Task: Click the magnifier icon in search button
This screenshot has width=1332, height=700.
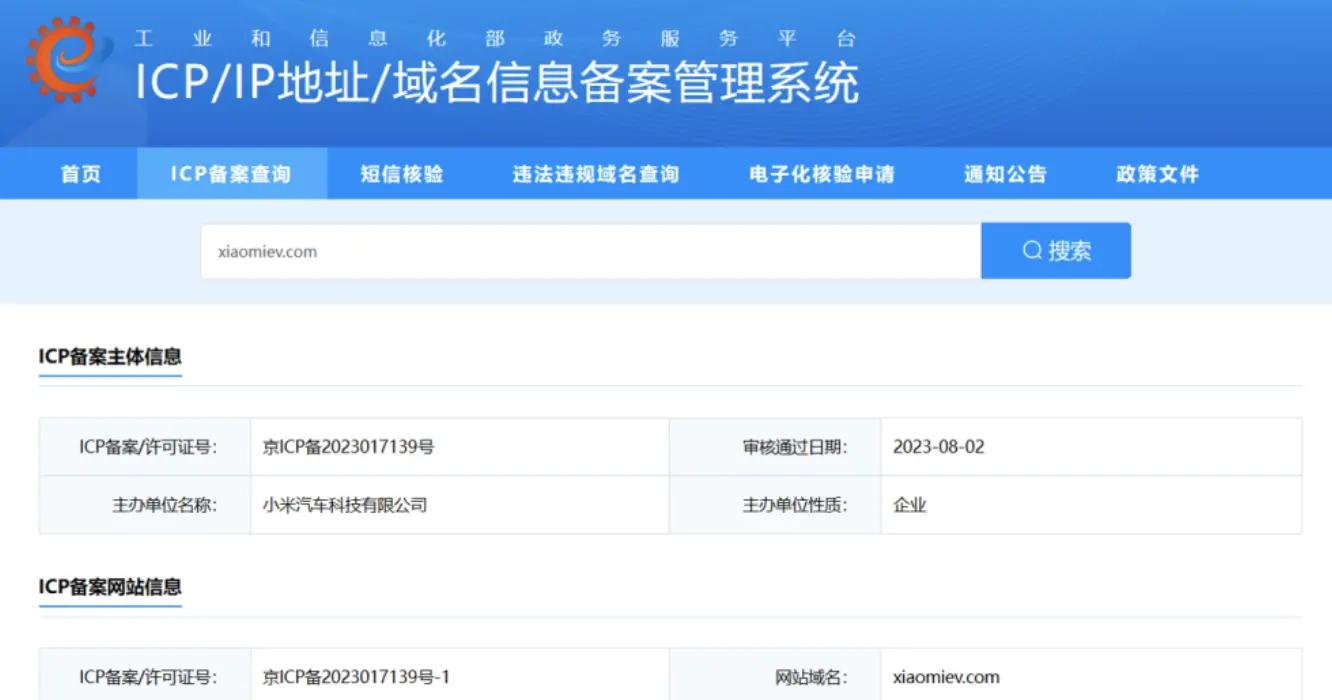Action: tap(1032, 251)
